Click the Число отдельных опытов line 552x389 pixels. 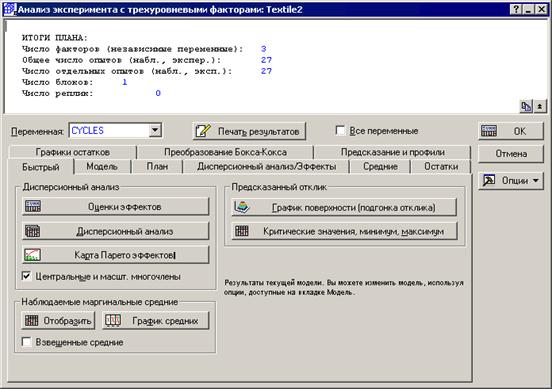click(147, 71)
